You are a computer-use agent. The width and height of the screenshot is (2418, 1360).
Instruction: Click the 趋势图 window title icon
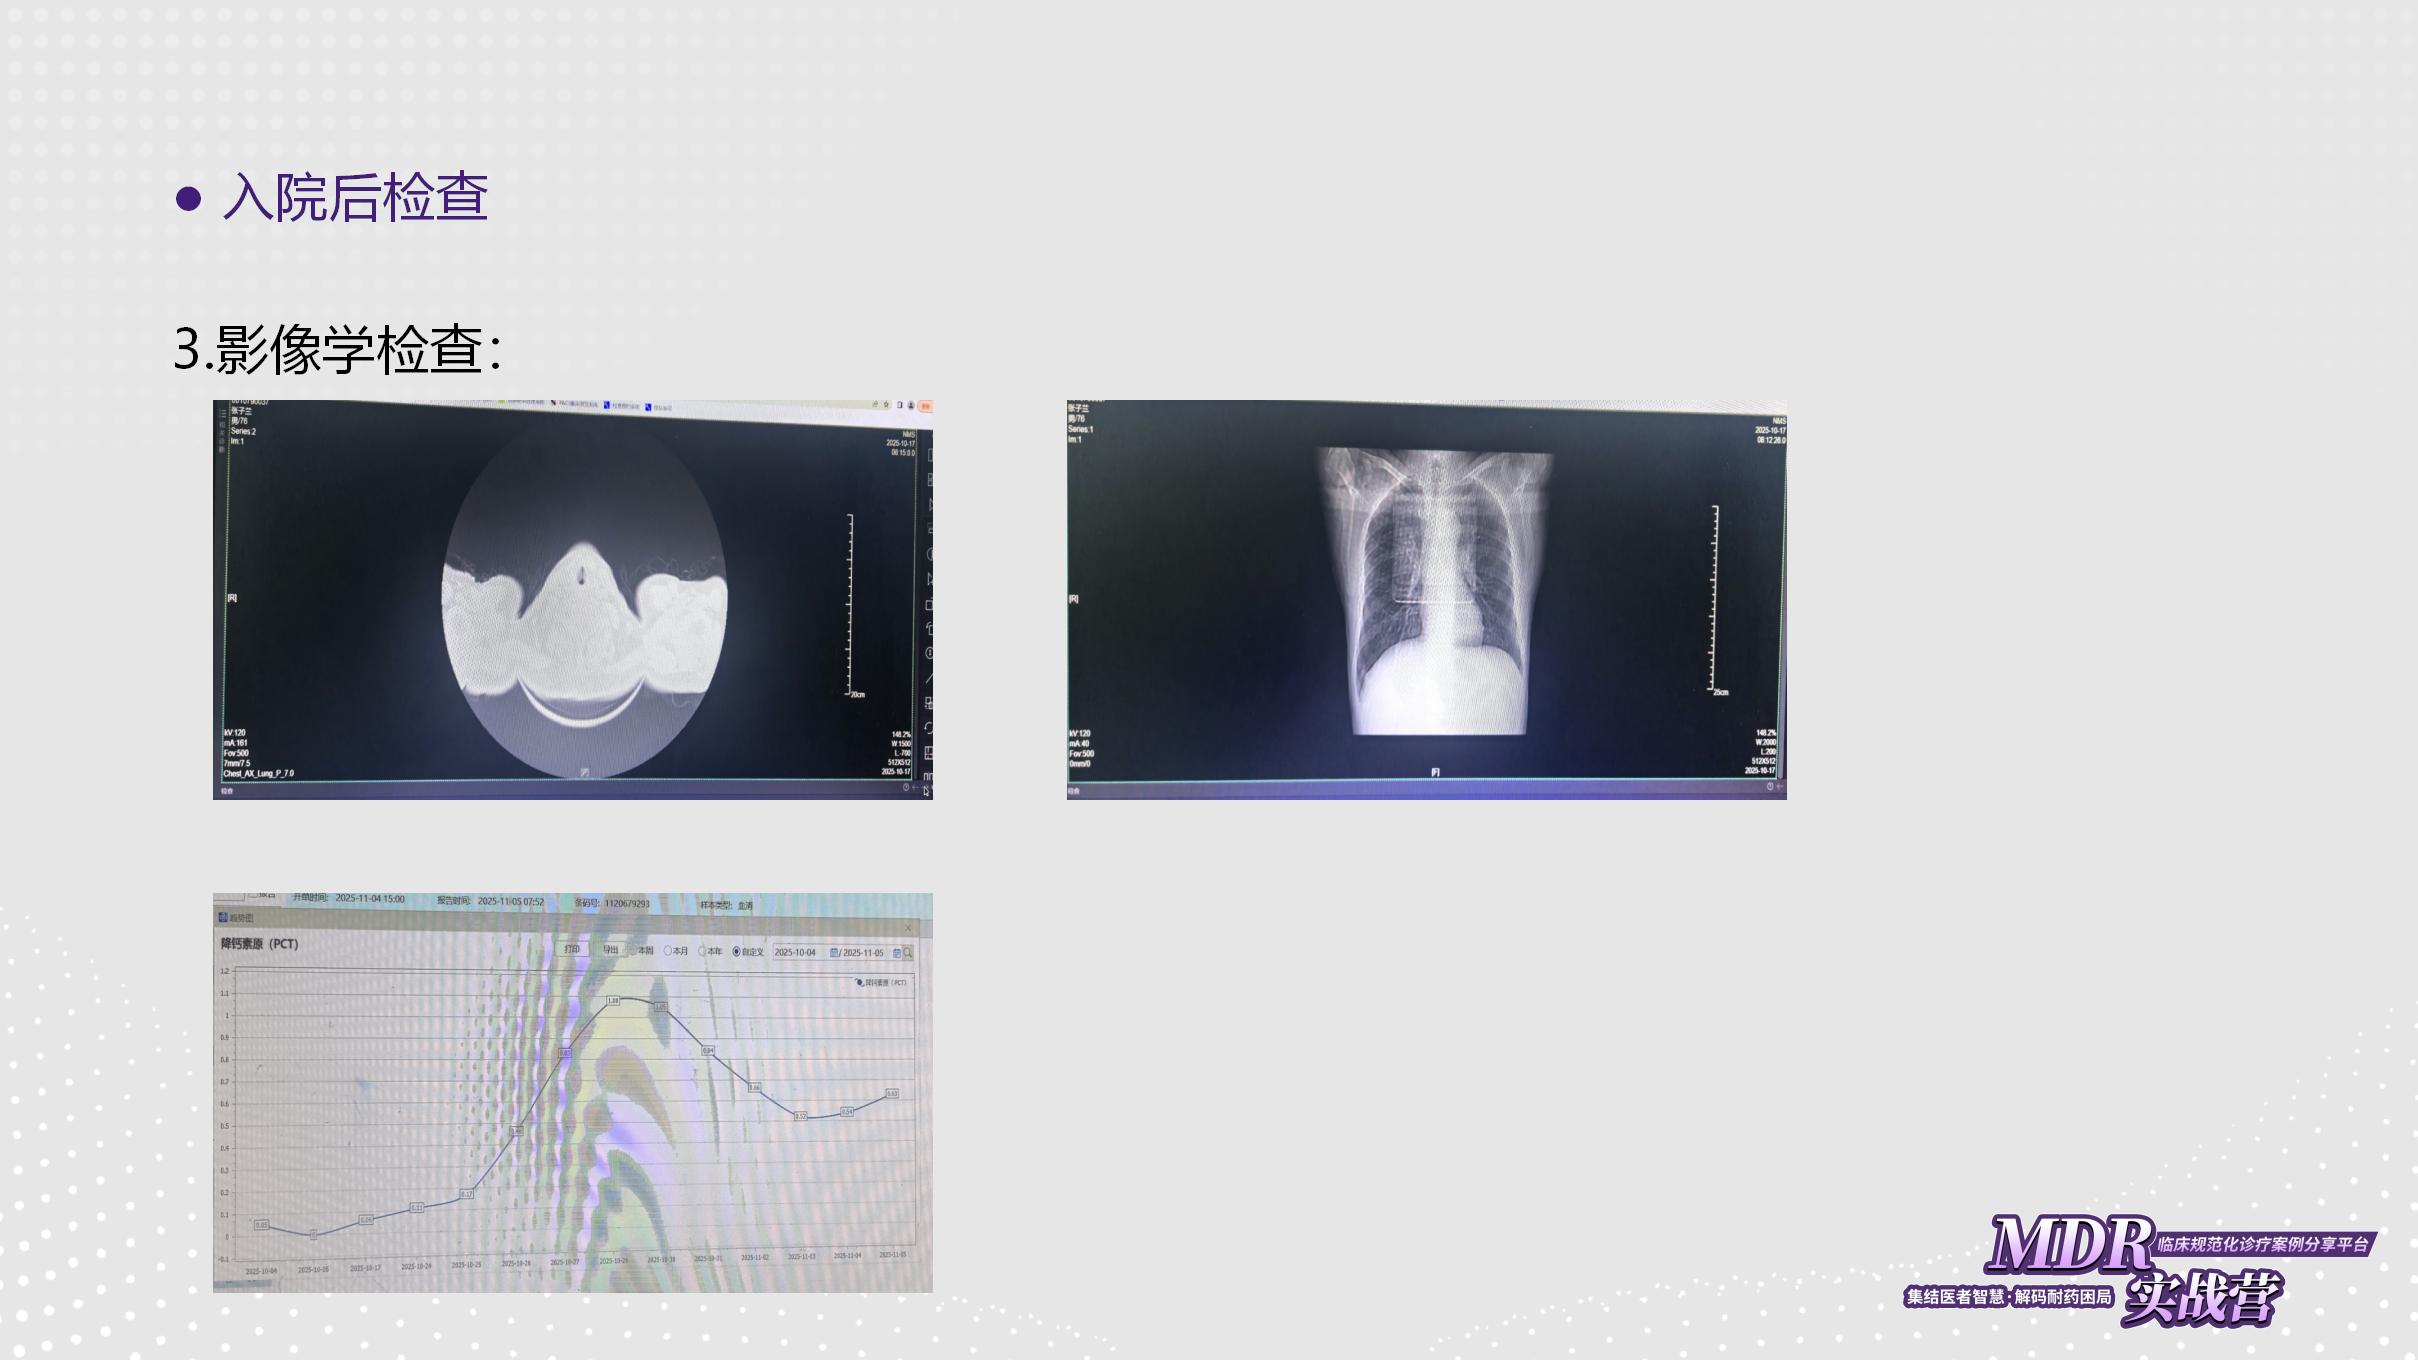[x=223, y=917]
